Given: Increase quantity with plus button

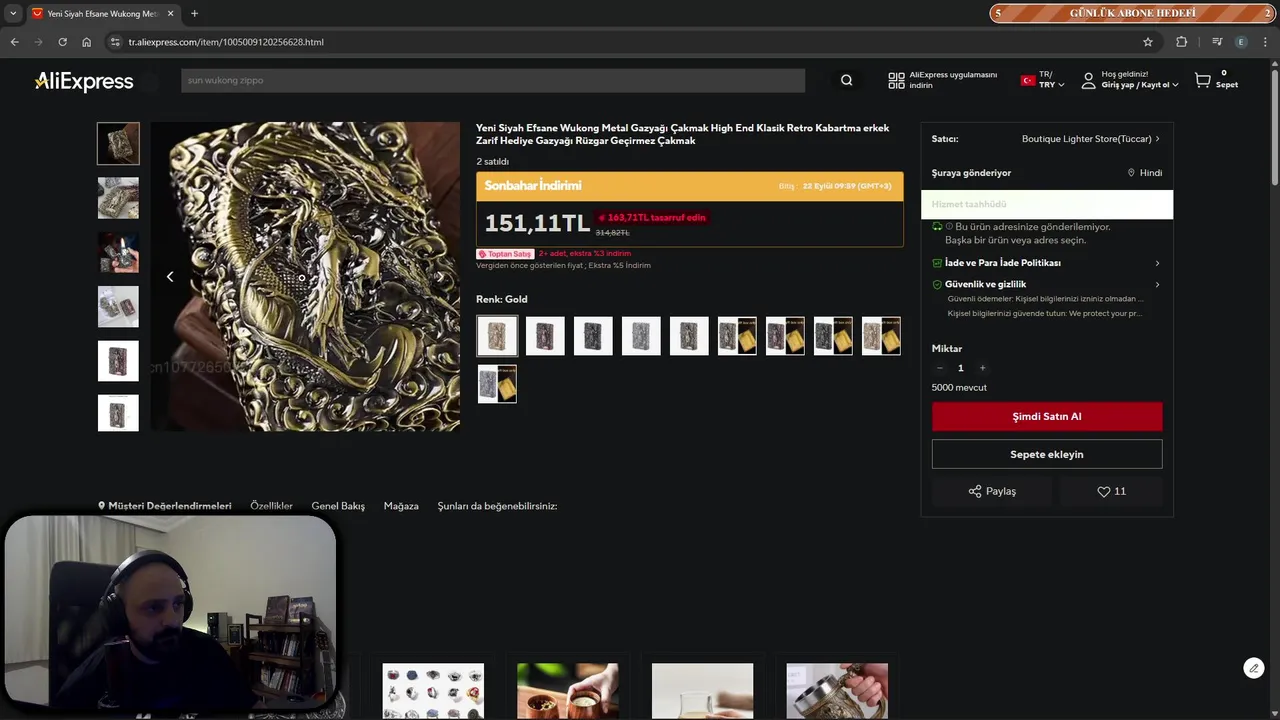Looking at the screenshot, I should (982, 368).
